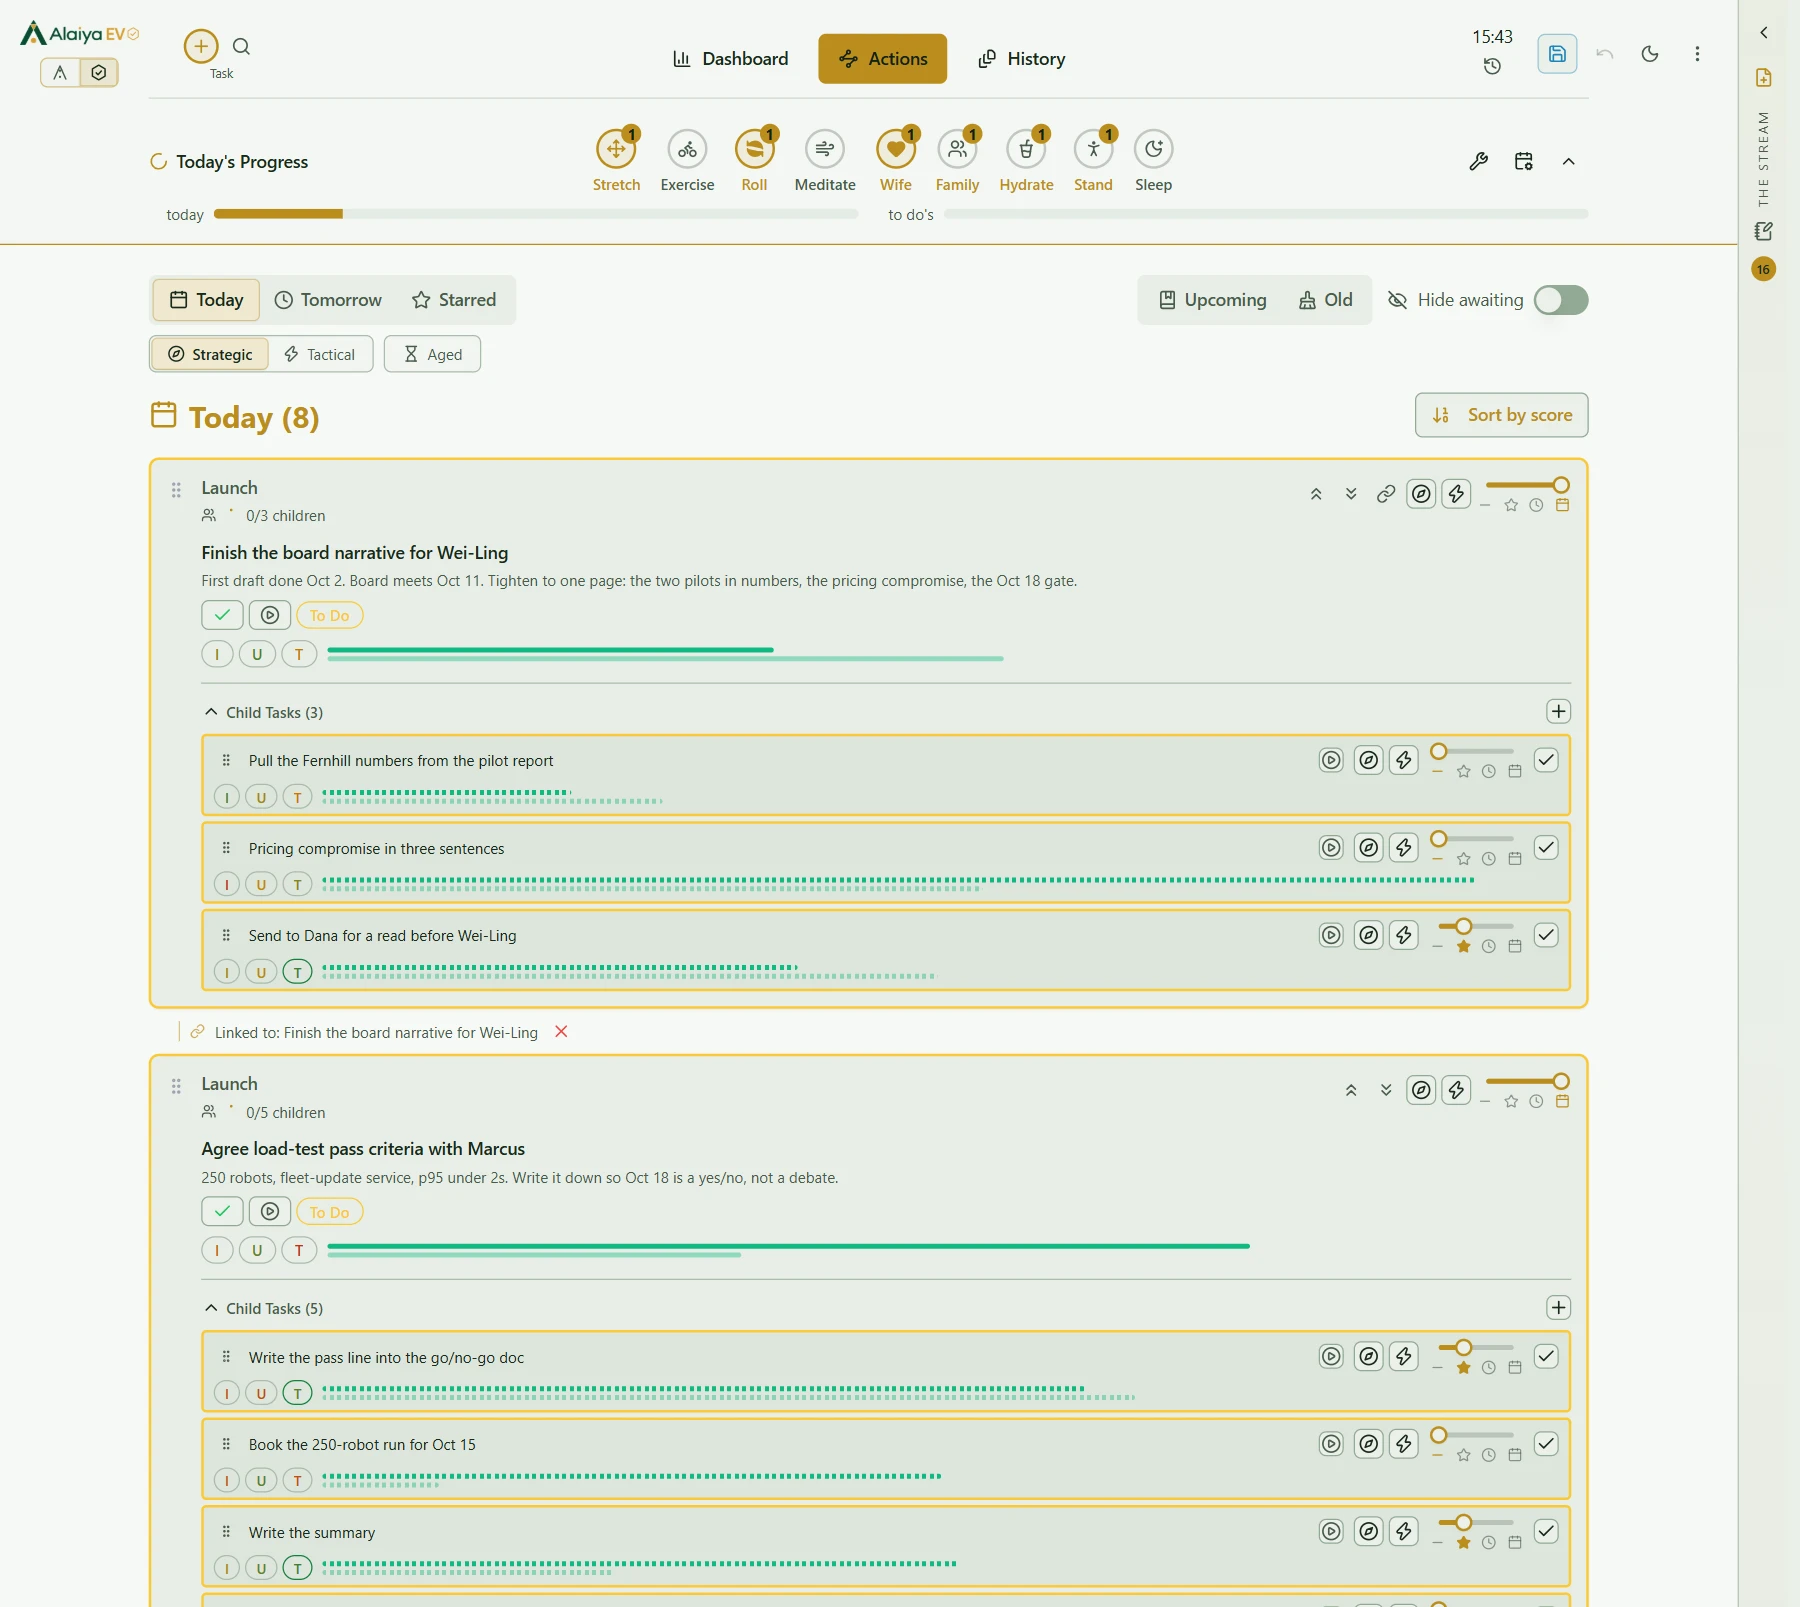Image resolution: width=1800 pixels, height=1607 pixels.
Task: Click the Sleep habit icon
Action: click(1153, 149)
